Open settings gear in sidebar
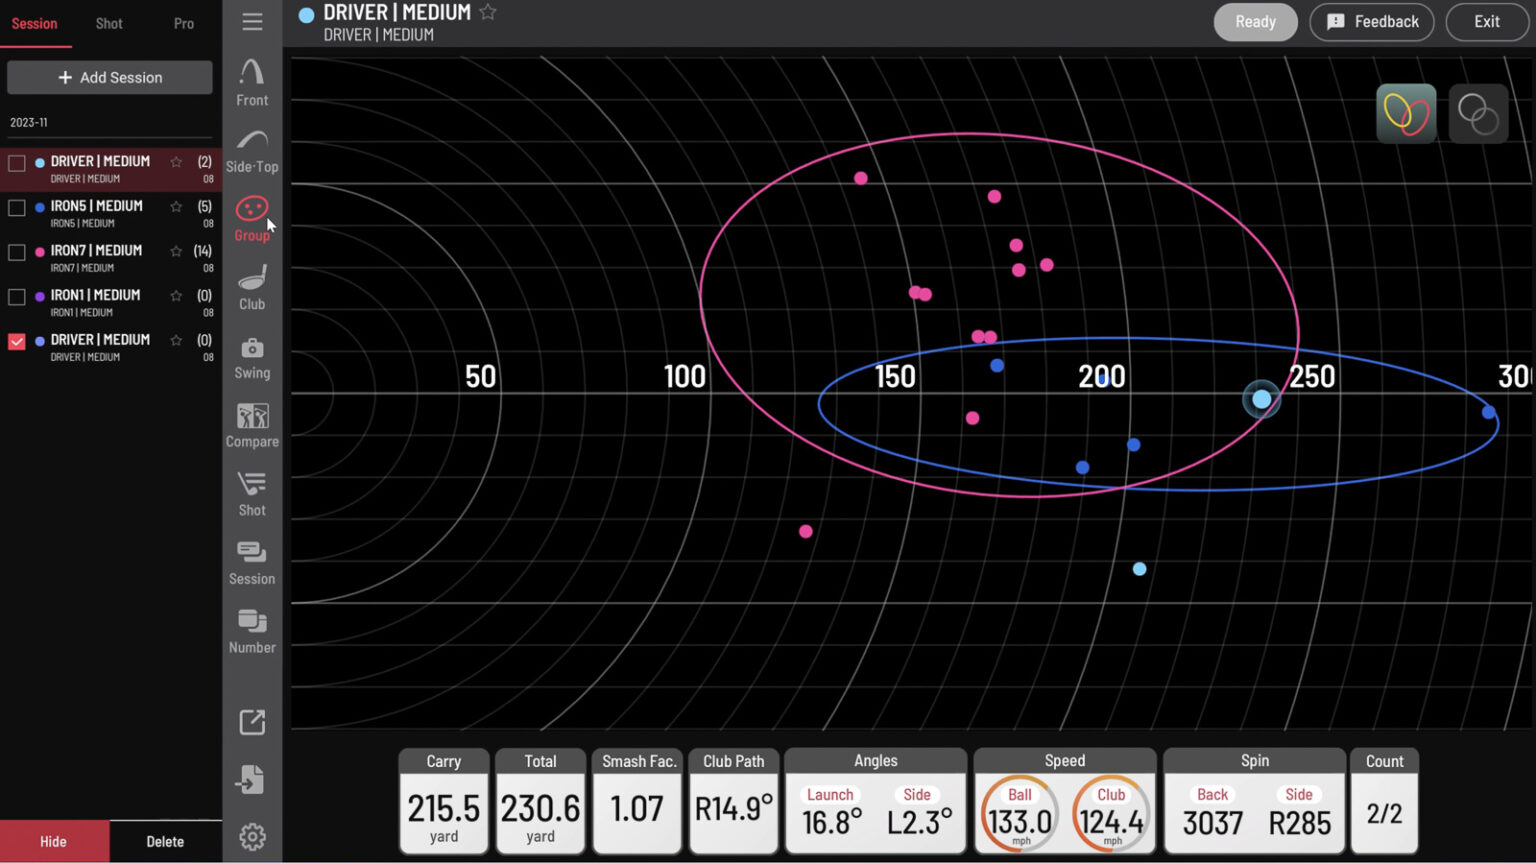Viewport: 1536px width, 864px height. [x=252, y=836]
